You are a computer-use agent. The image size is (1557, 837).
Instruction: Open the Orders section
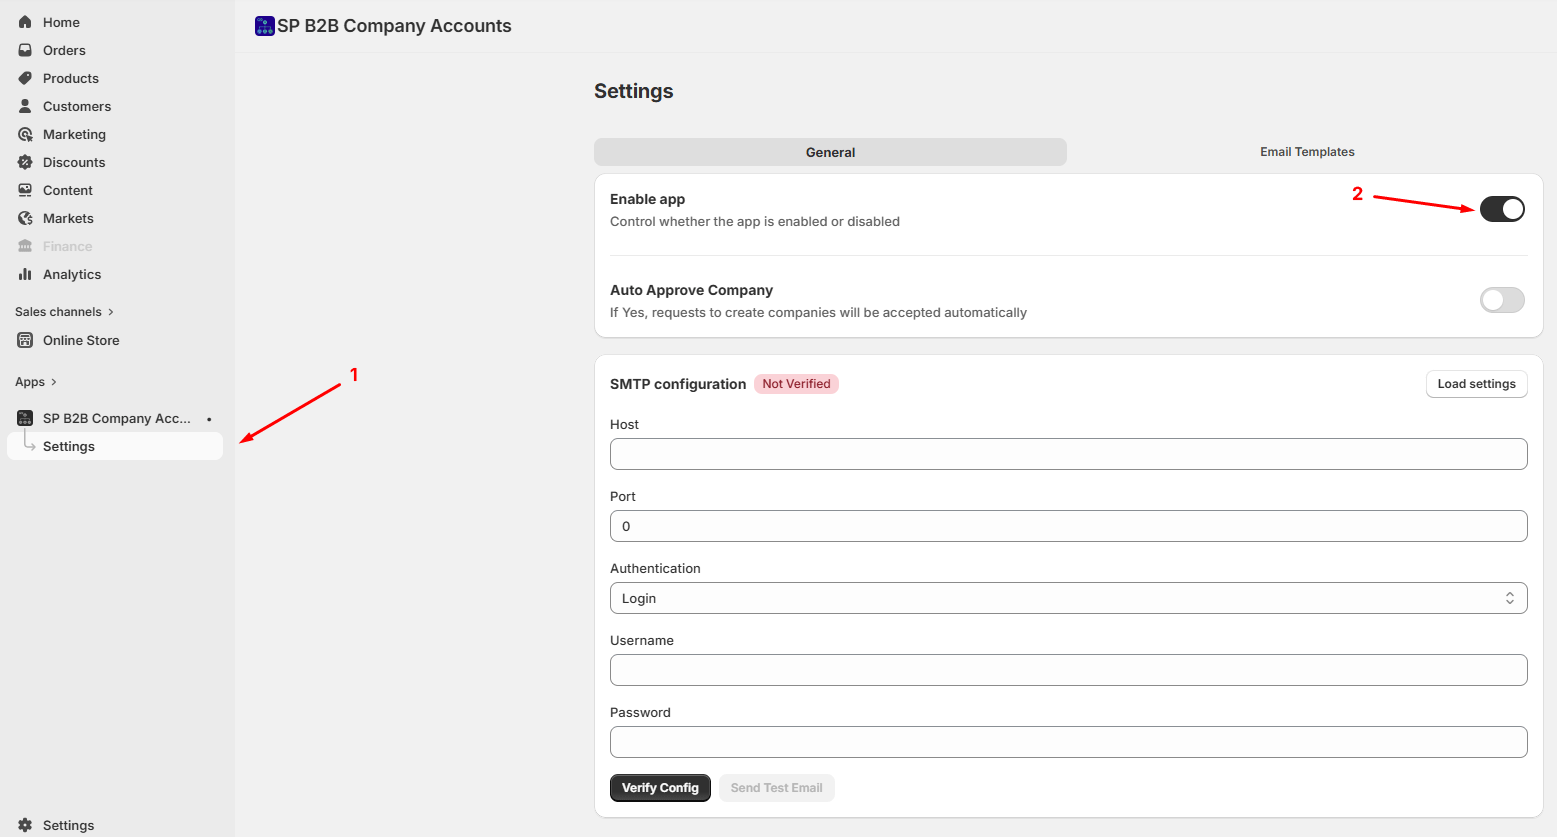[64, 49]
